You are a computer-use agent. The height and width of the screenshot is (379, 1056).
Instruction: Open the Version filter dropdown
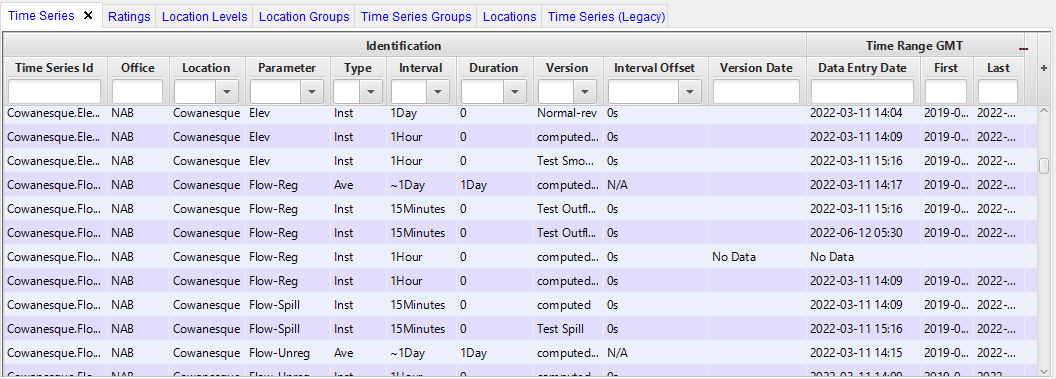pyautogui.click(x=585, y=92)
